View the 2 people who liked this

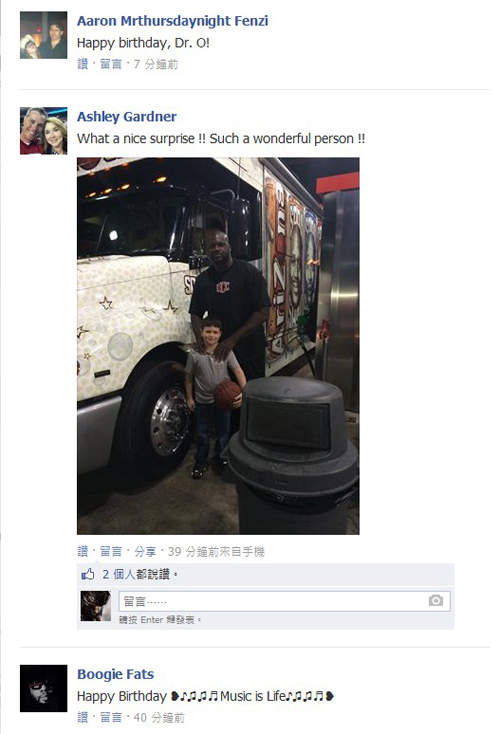click(x=136, y=574)
